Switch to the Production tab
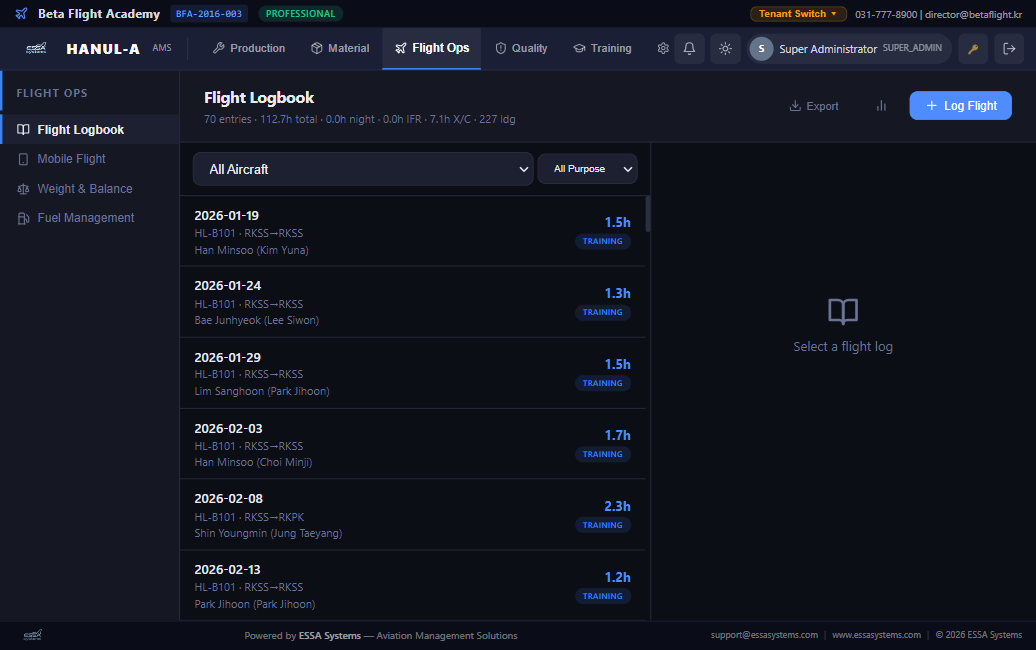 pyautogui.click(x=248, y=48)
